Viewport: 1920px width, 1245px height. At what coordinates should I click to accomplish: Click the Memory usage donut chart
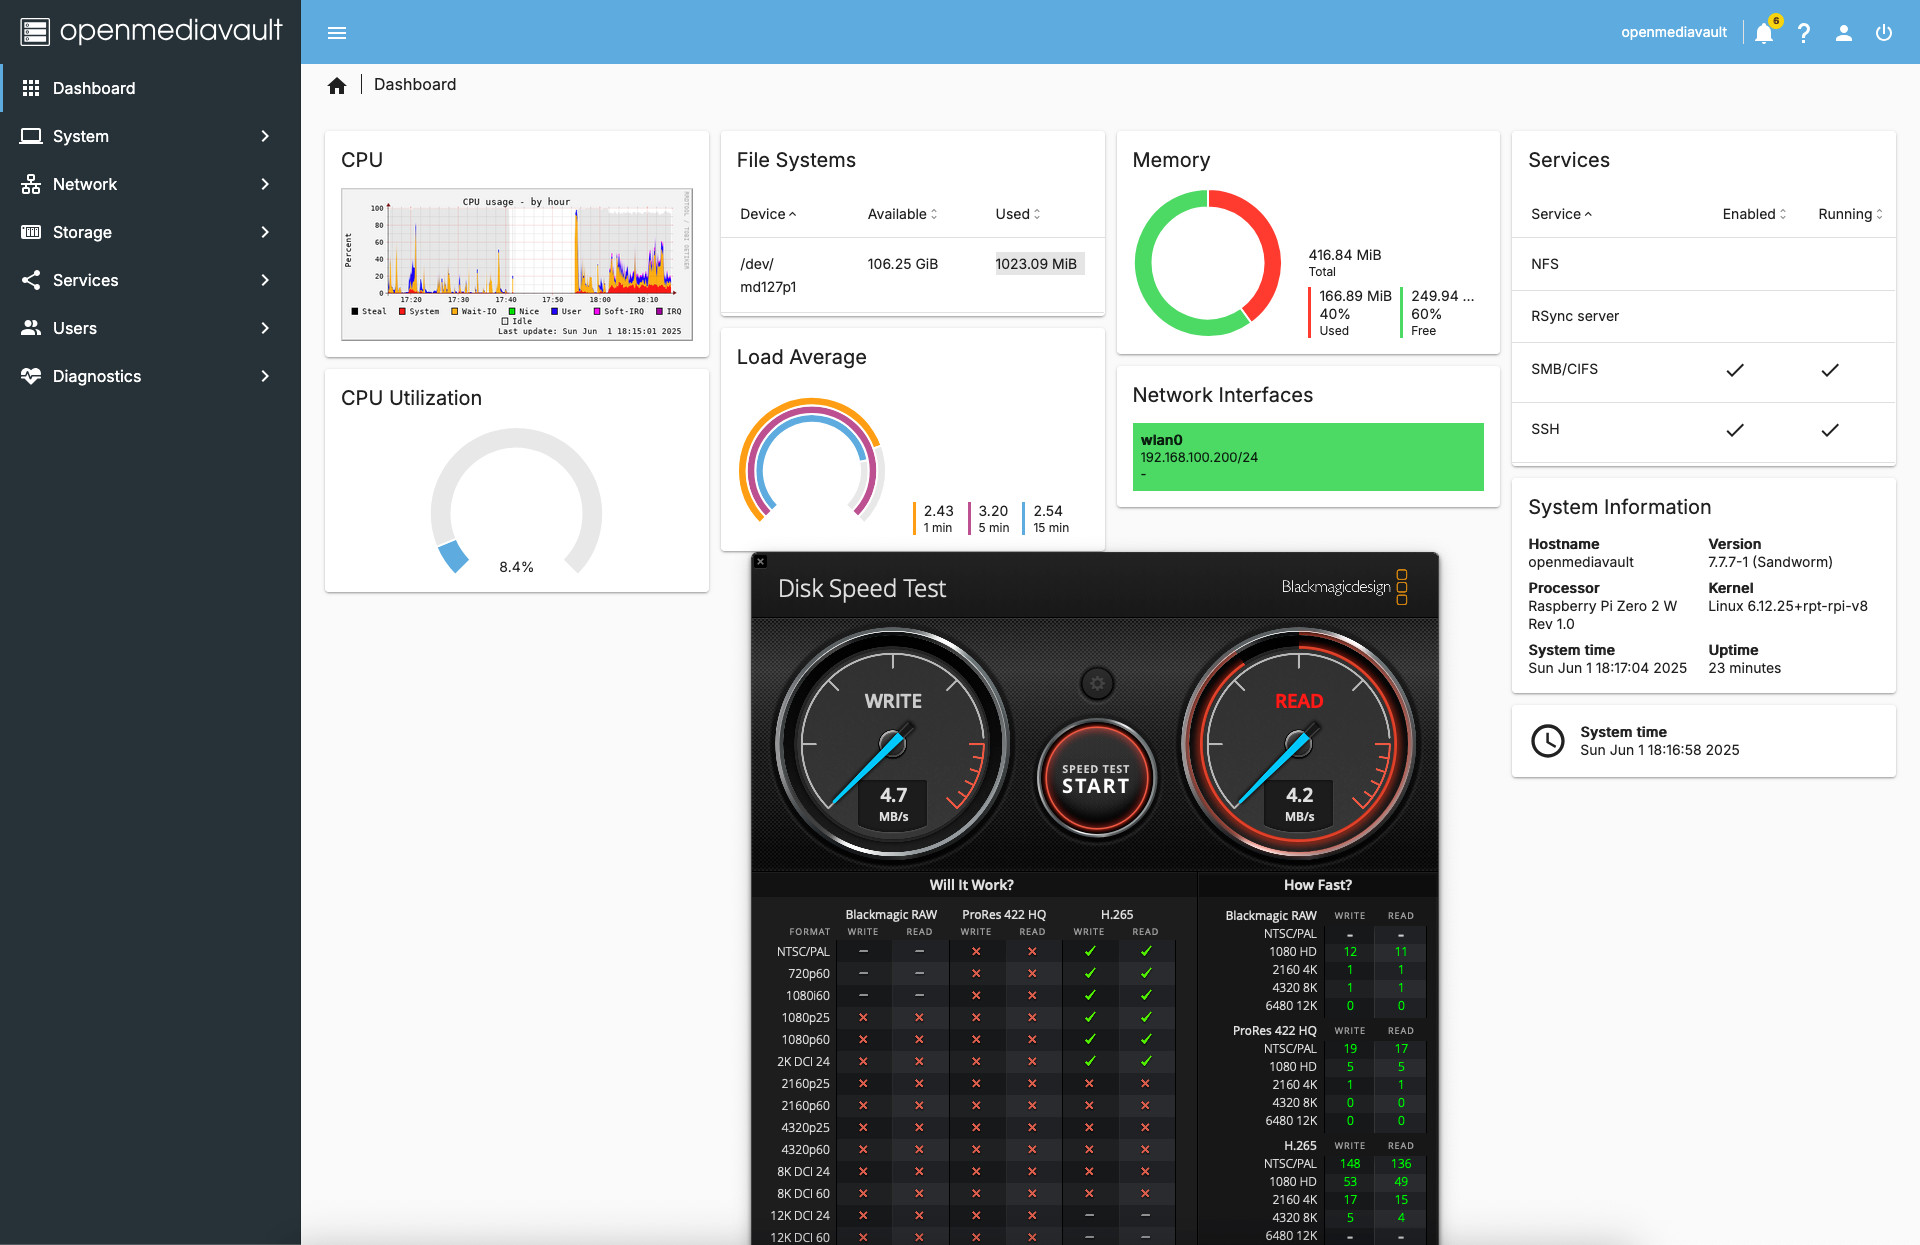1208,263
